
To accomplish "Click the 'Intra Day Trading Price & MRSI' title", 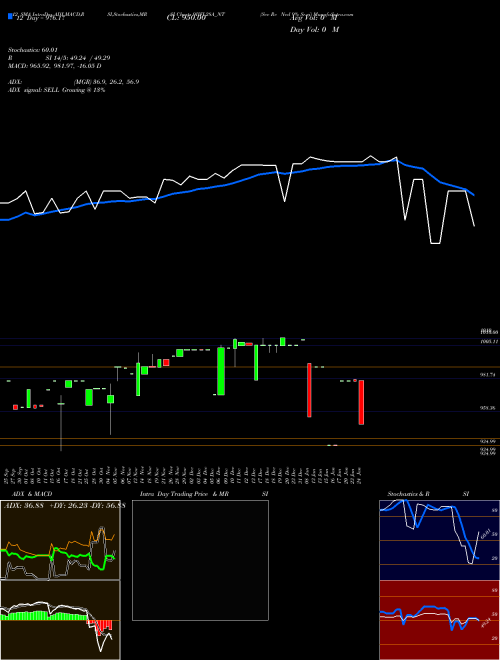I will click(204, 494).
